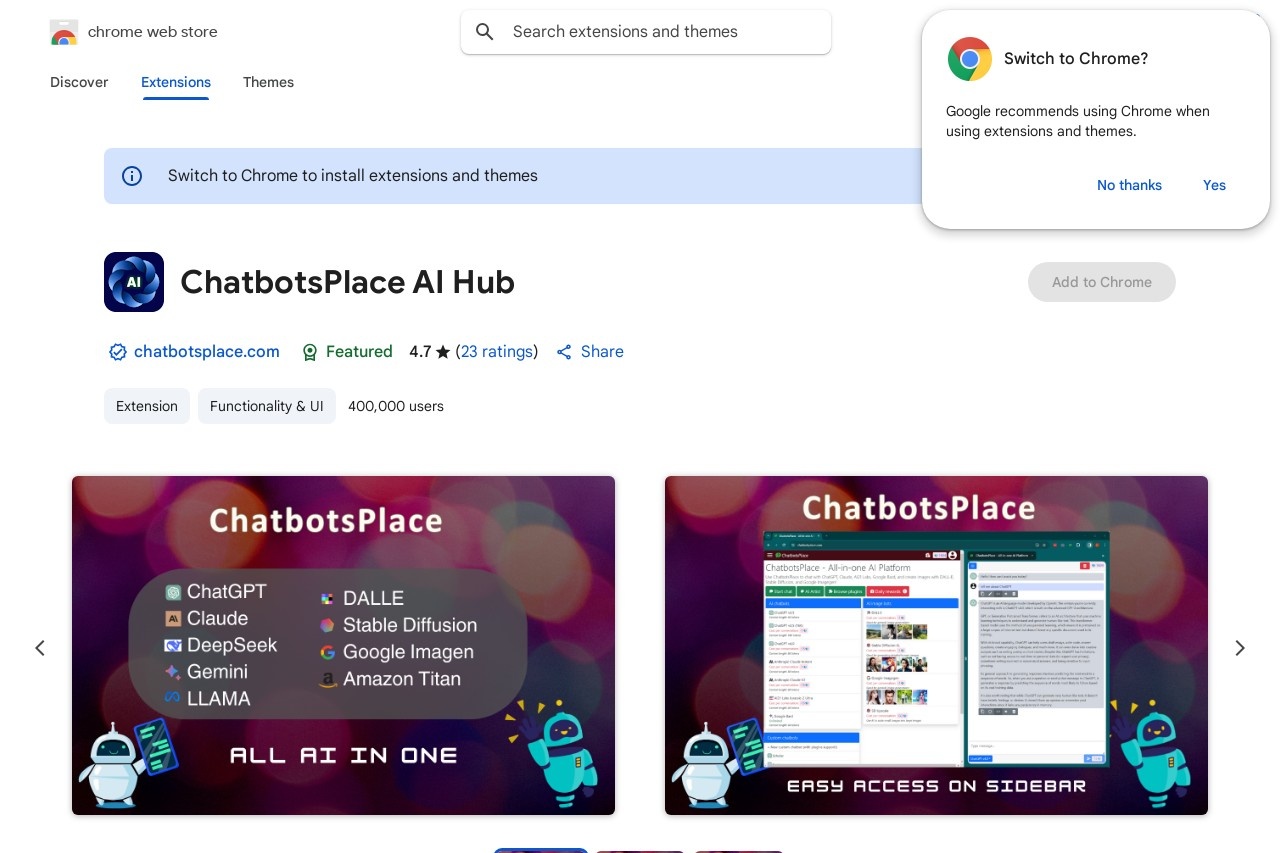Open the Discover tab
The height and width of the screenshot is (853, 1280).
pyautogui.click(x=79, y=82)
